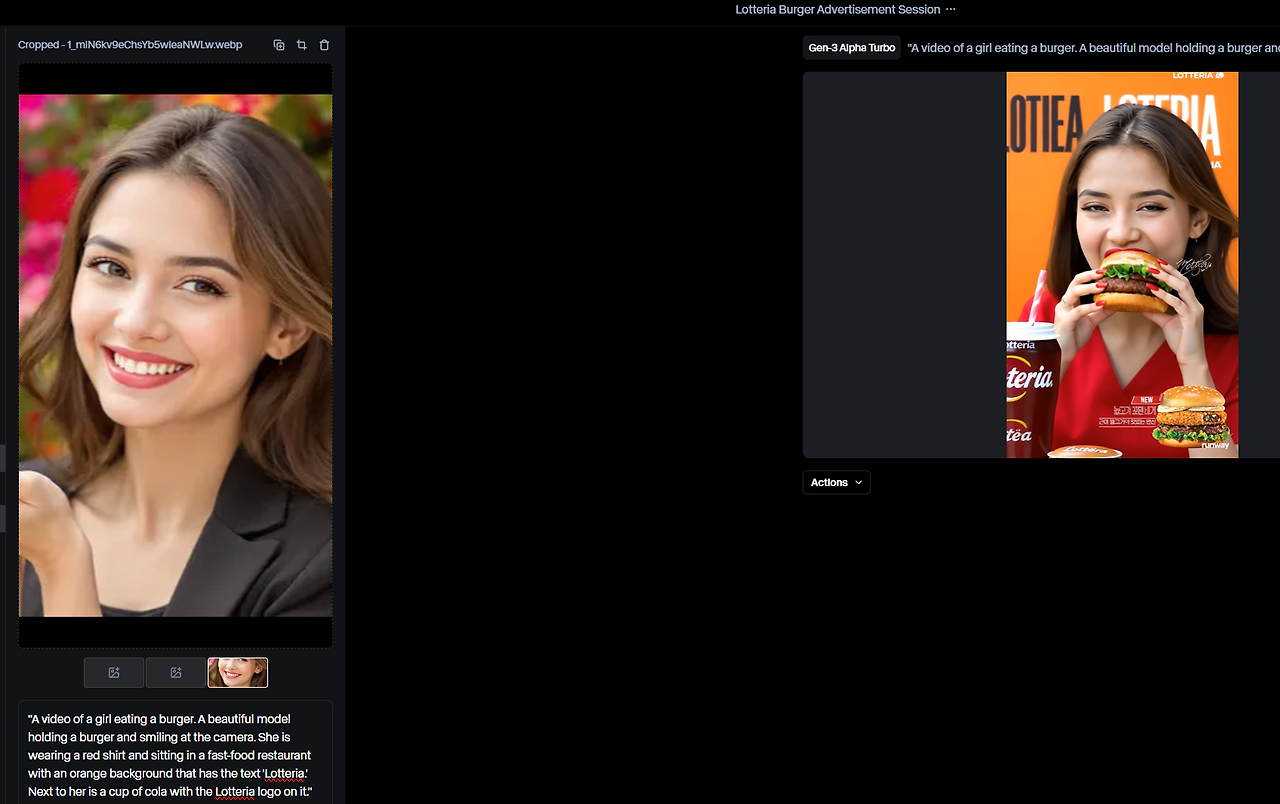Screen dimensions: 1280x804
Task: Add an image to the first frame slot
Action: click(x=114, y=673)
